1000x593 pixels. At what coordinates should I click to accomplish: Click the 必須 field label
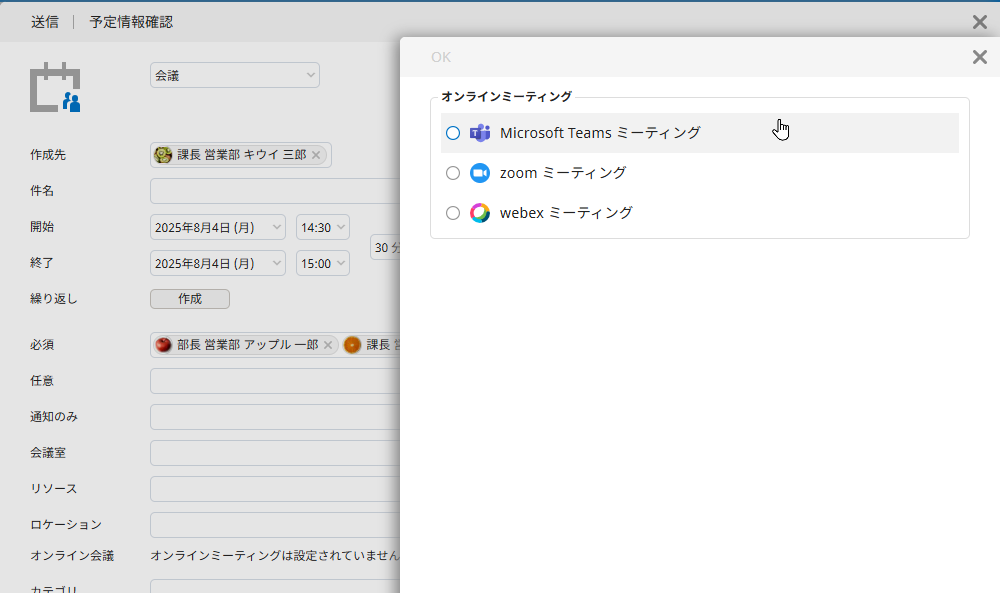[42, 345]
